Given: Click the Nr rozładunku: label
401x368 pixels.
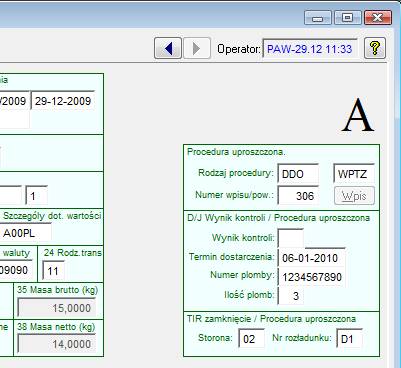Looking at the screenshot, I should pos(302,338).
